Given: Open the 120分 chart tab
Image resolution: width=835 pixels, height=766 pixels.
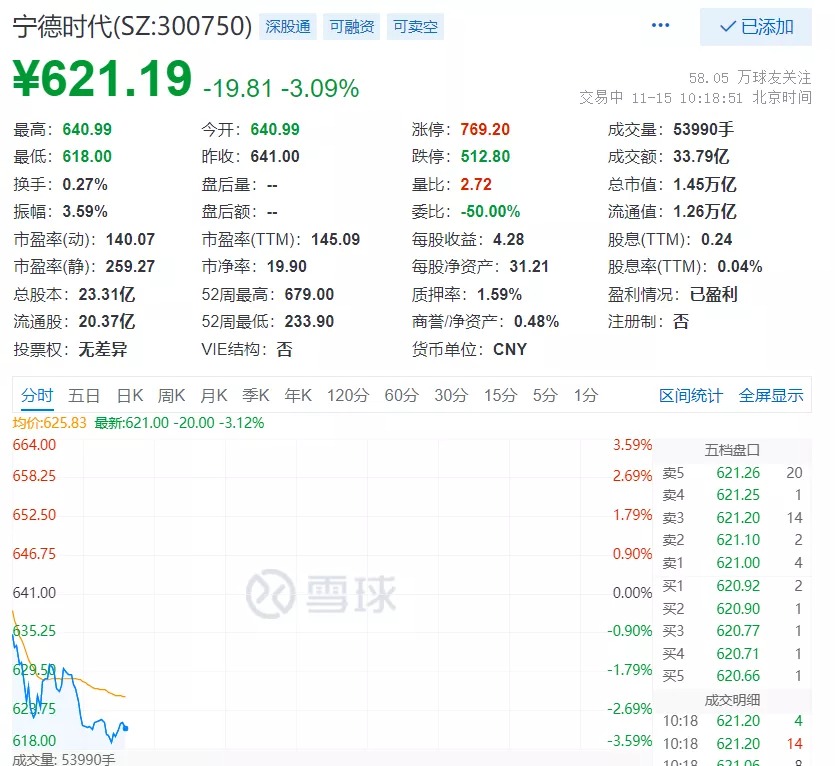Looking at the screenshot, I should [x=348, y=396].
